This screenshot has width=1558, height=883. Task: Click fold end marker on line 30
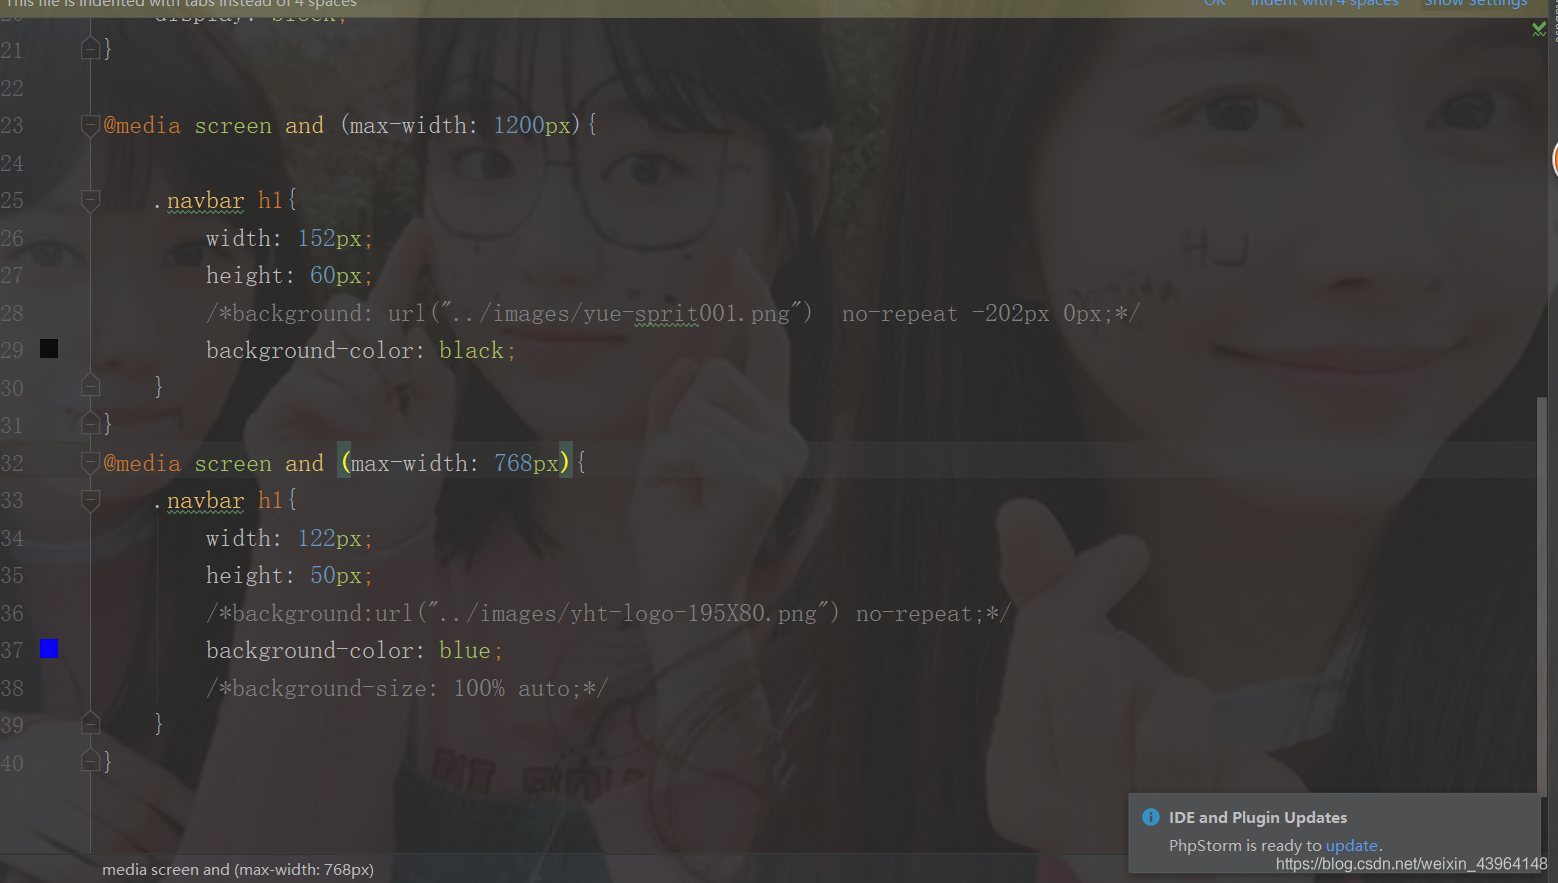90,386
